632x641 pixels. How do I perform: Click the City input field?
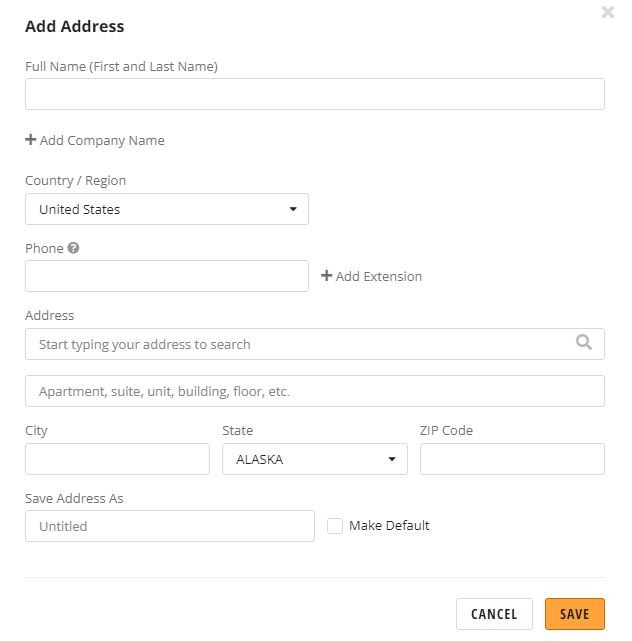[117, 459]
